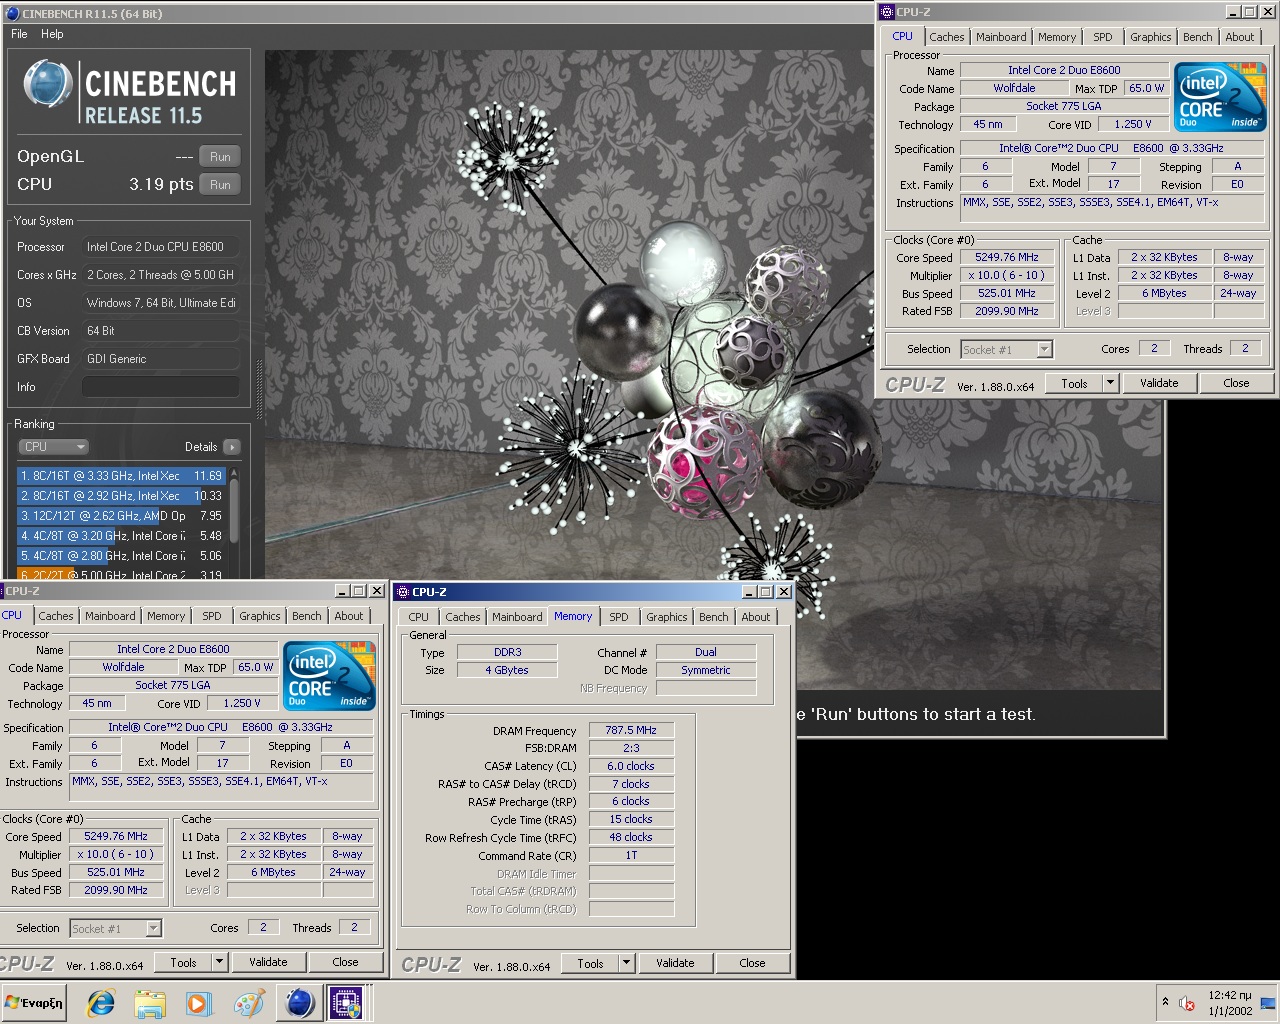This screenshot has width=1280, height=1024.
Task: Click Tools button in bottom-left CPU-Z window
Action: click(183, 962)
